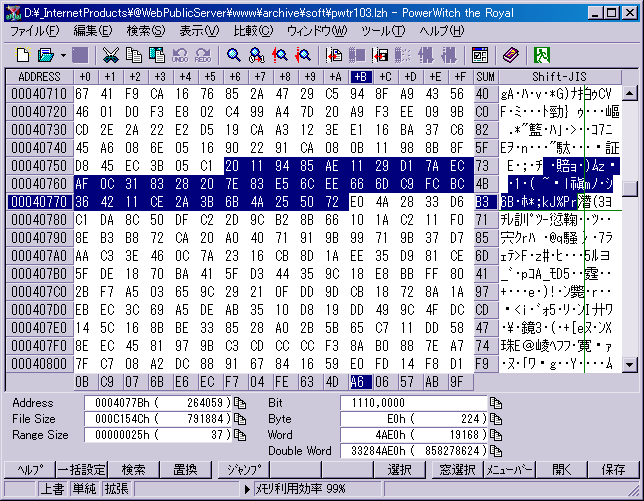Image resolution: width=644 pixels, height=501 pixels.
Task: Toggle the 単純 status bar indicator
Action: pos(84,489)
